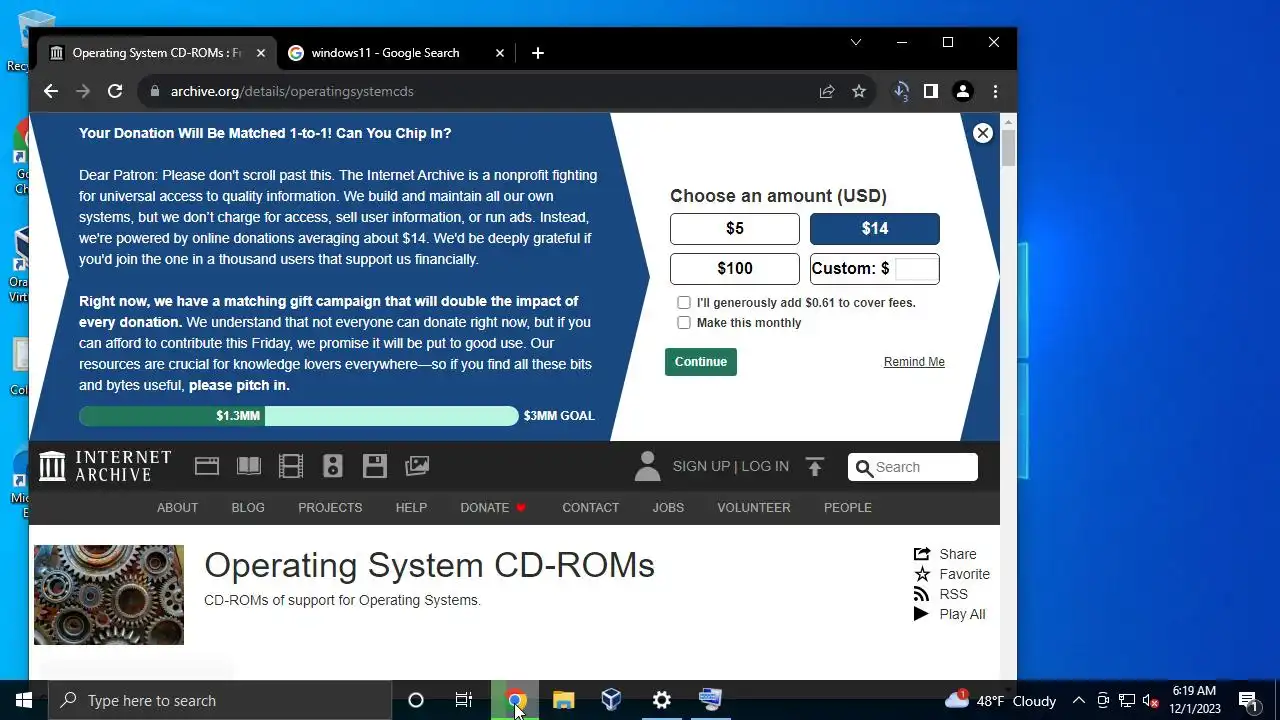Open a new tab with the plus button

click(538, 53)
